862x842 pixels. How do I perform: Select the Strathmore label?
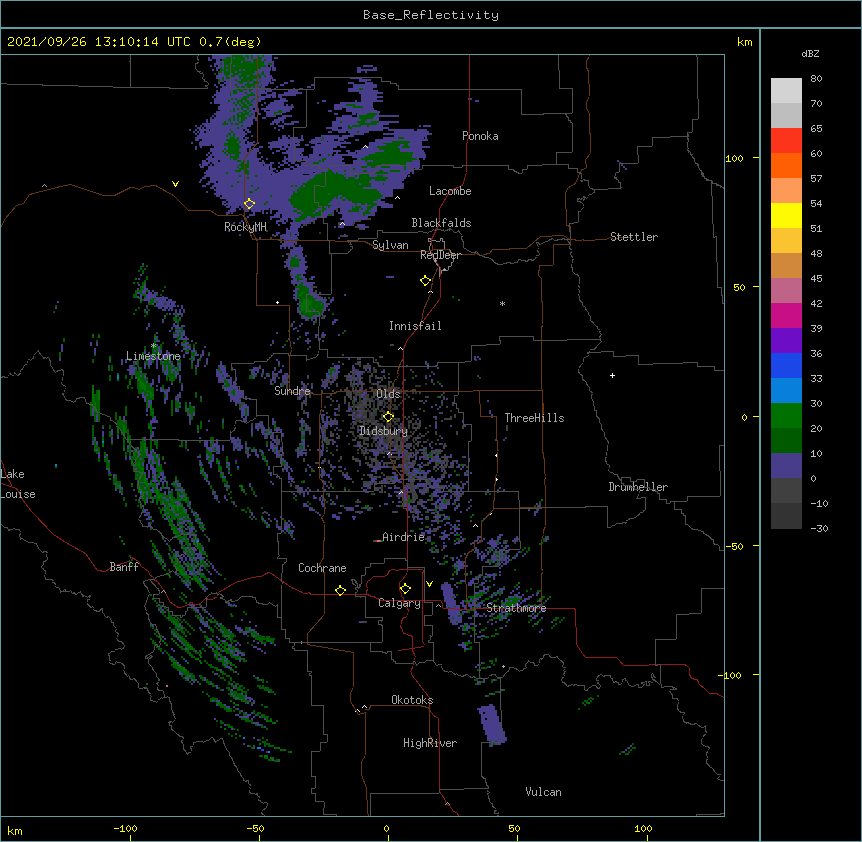coord(516,608)
